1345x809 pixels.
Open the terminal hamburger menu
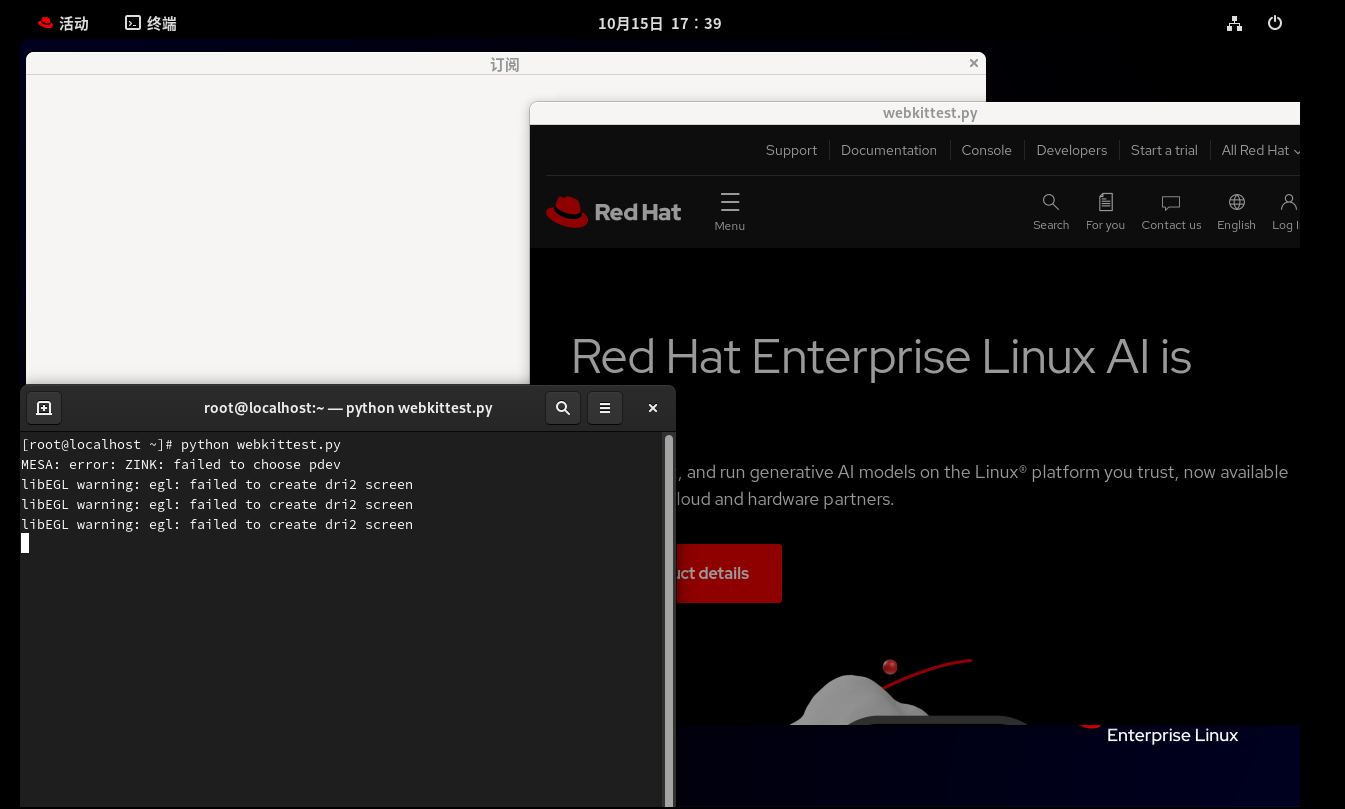pyautogui.click(x=605, y=408)
